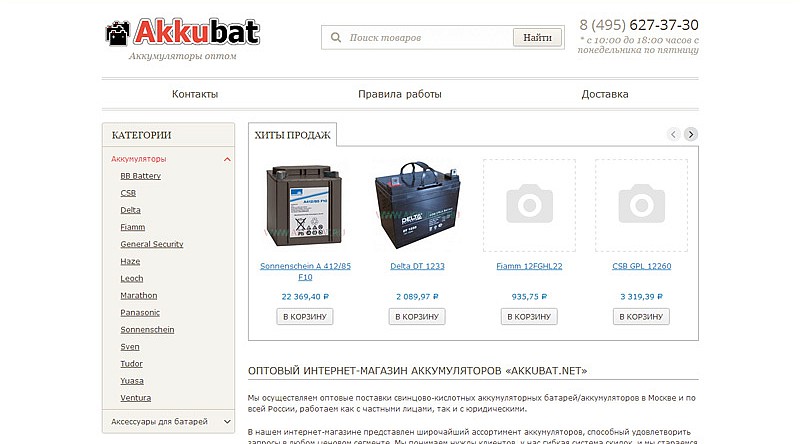Open the Доставка menu item

[605, 94]
